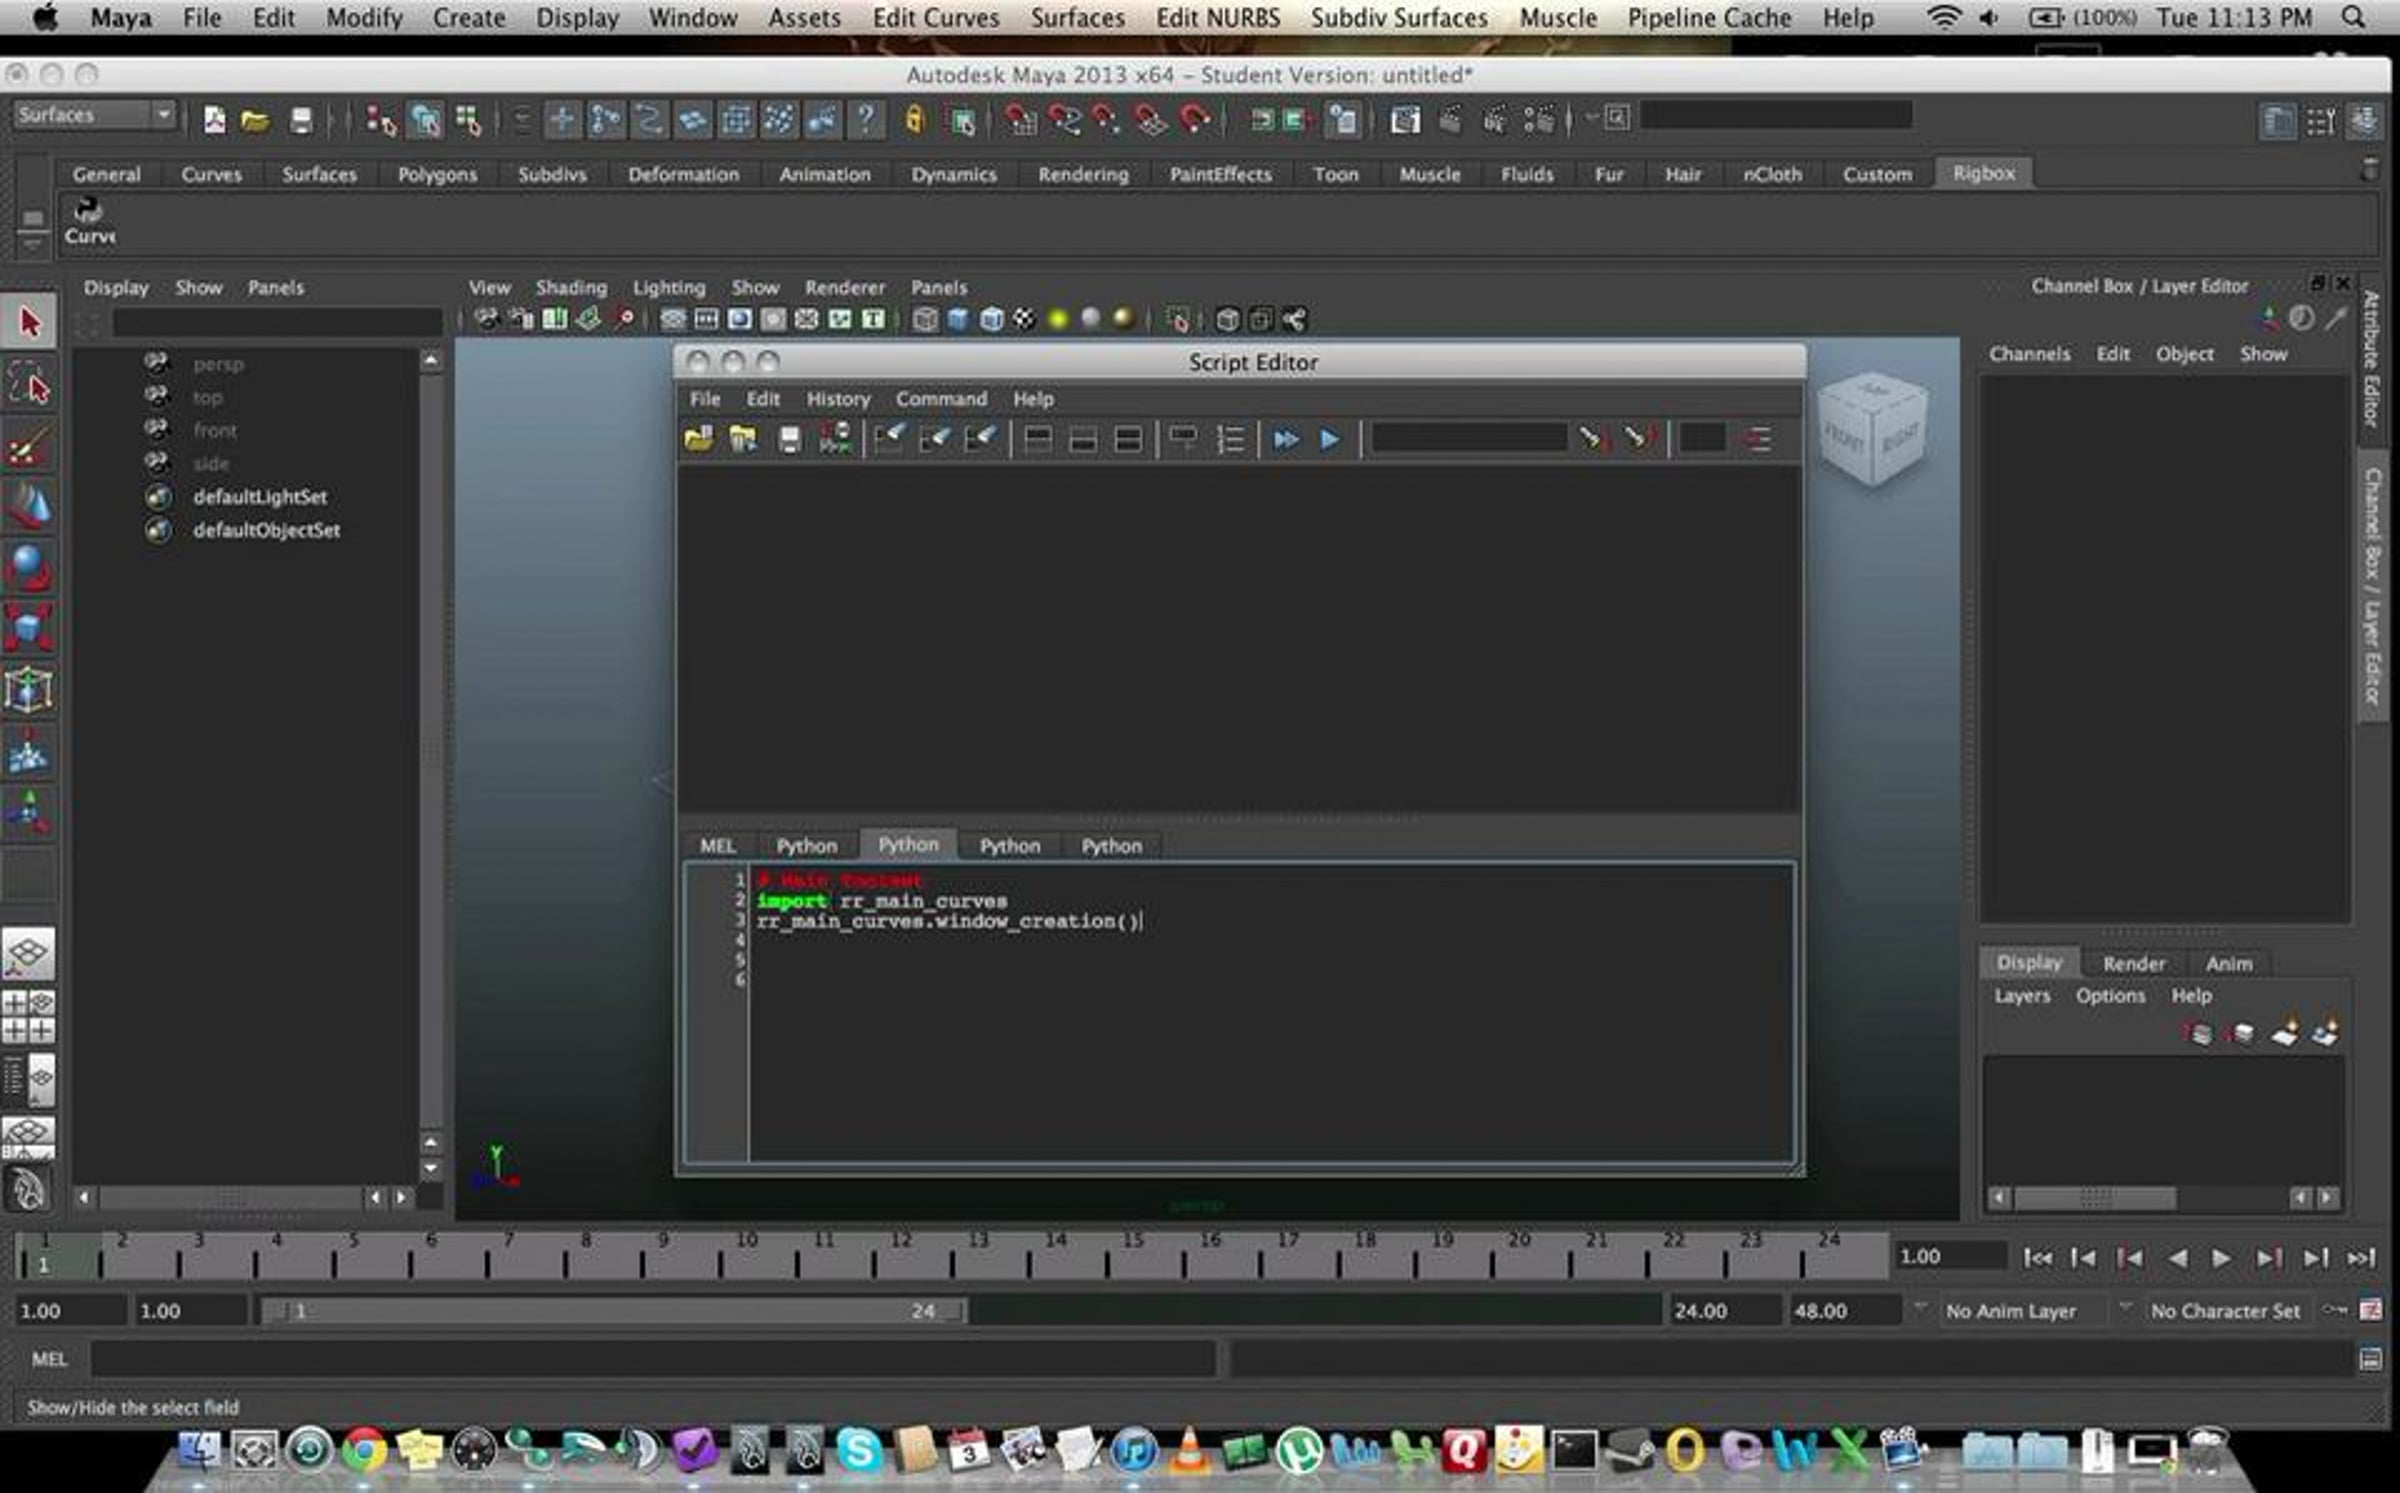Screen dimensions: 2400x1493
Task: Open the Edit Curves menu
Action: (x=935, y=18)
